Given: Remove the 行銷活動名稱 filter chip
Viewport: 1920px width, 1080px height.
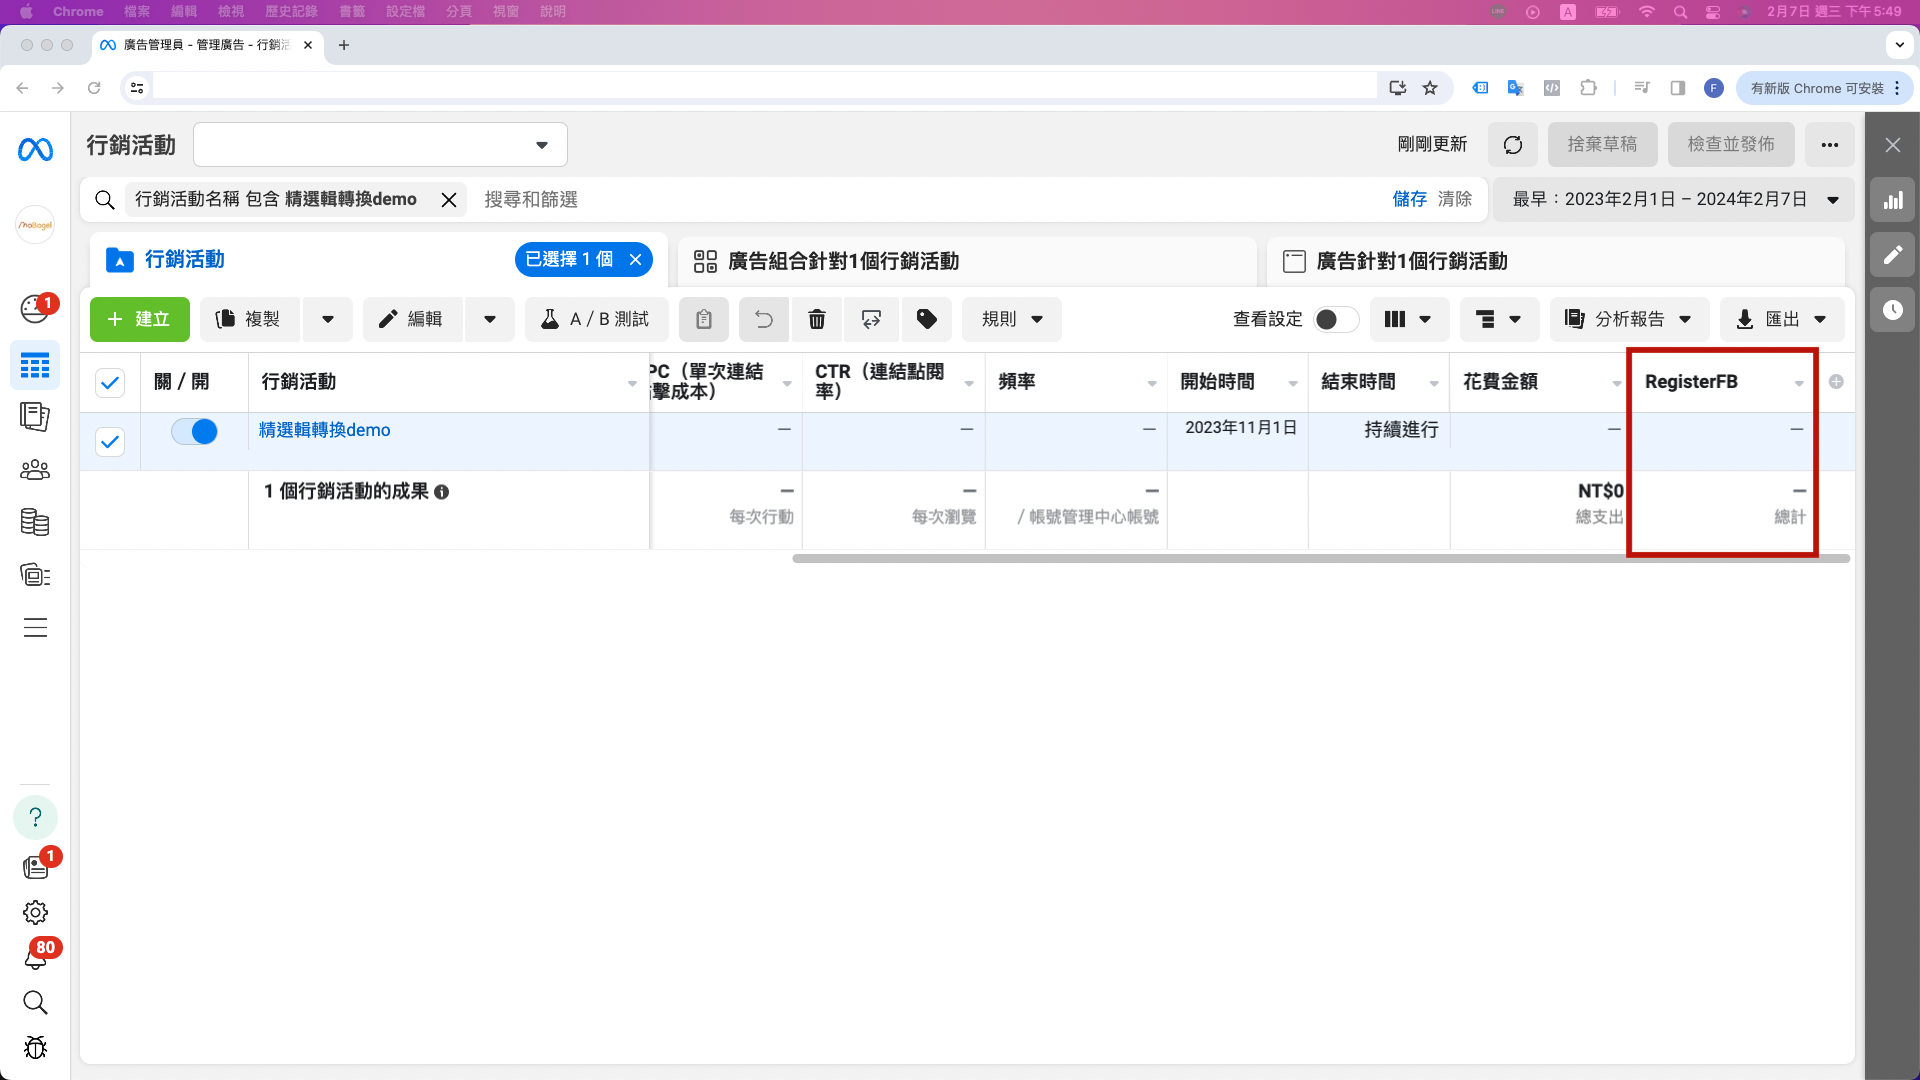Looking at the screenshot, I should pyautogui.click(x=449, y=200).
